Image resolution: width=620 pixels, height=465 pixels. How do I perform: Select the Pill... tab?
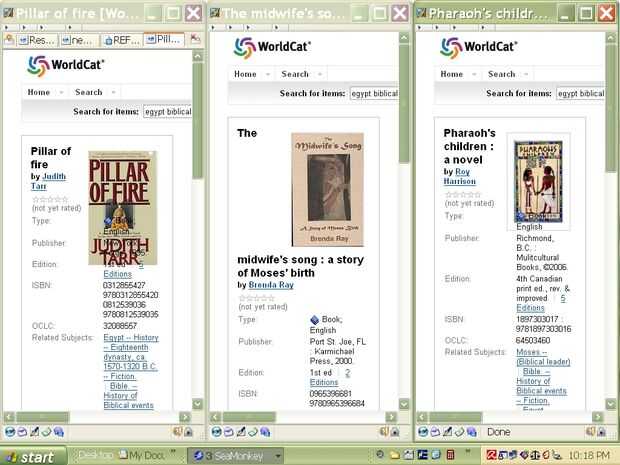point(164,40)
